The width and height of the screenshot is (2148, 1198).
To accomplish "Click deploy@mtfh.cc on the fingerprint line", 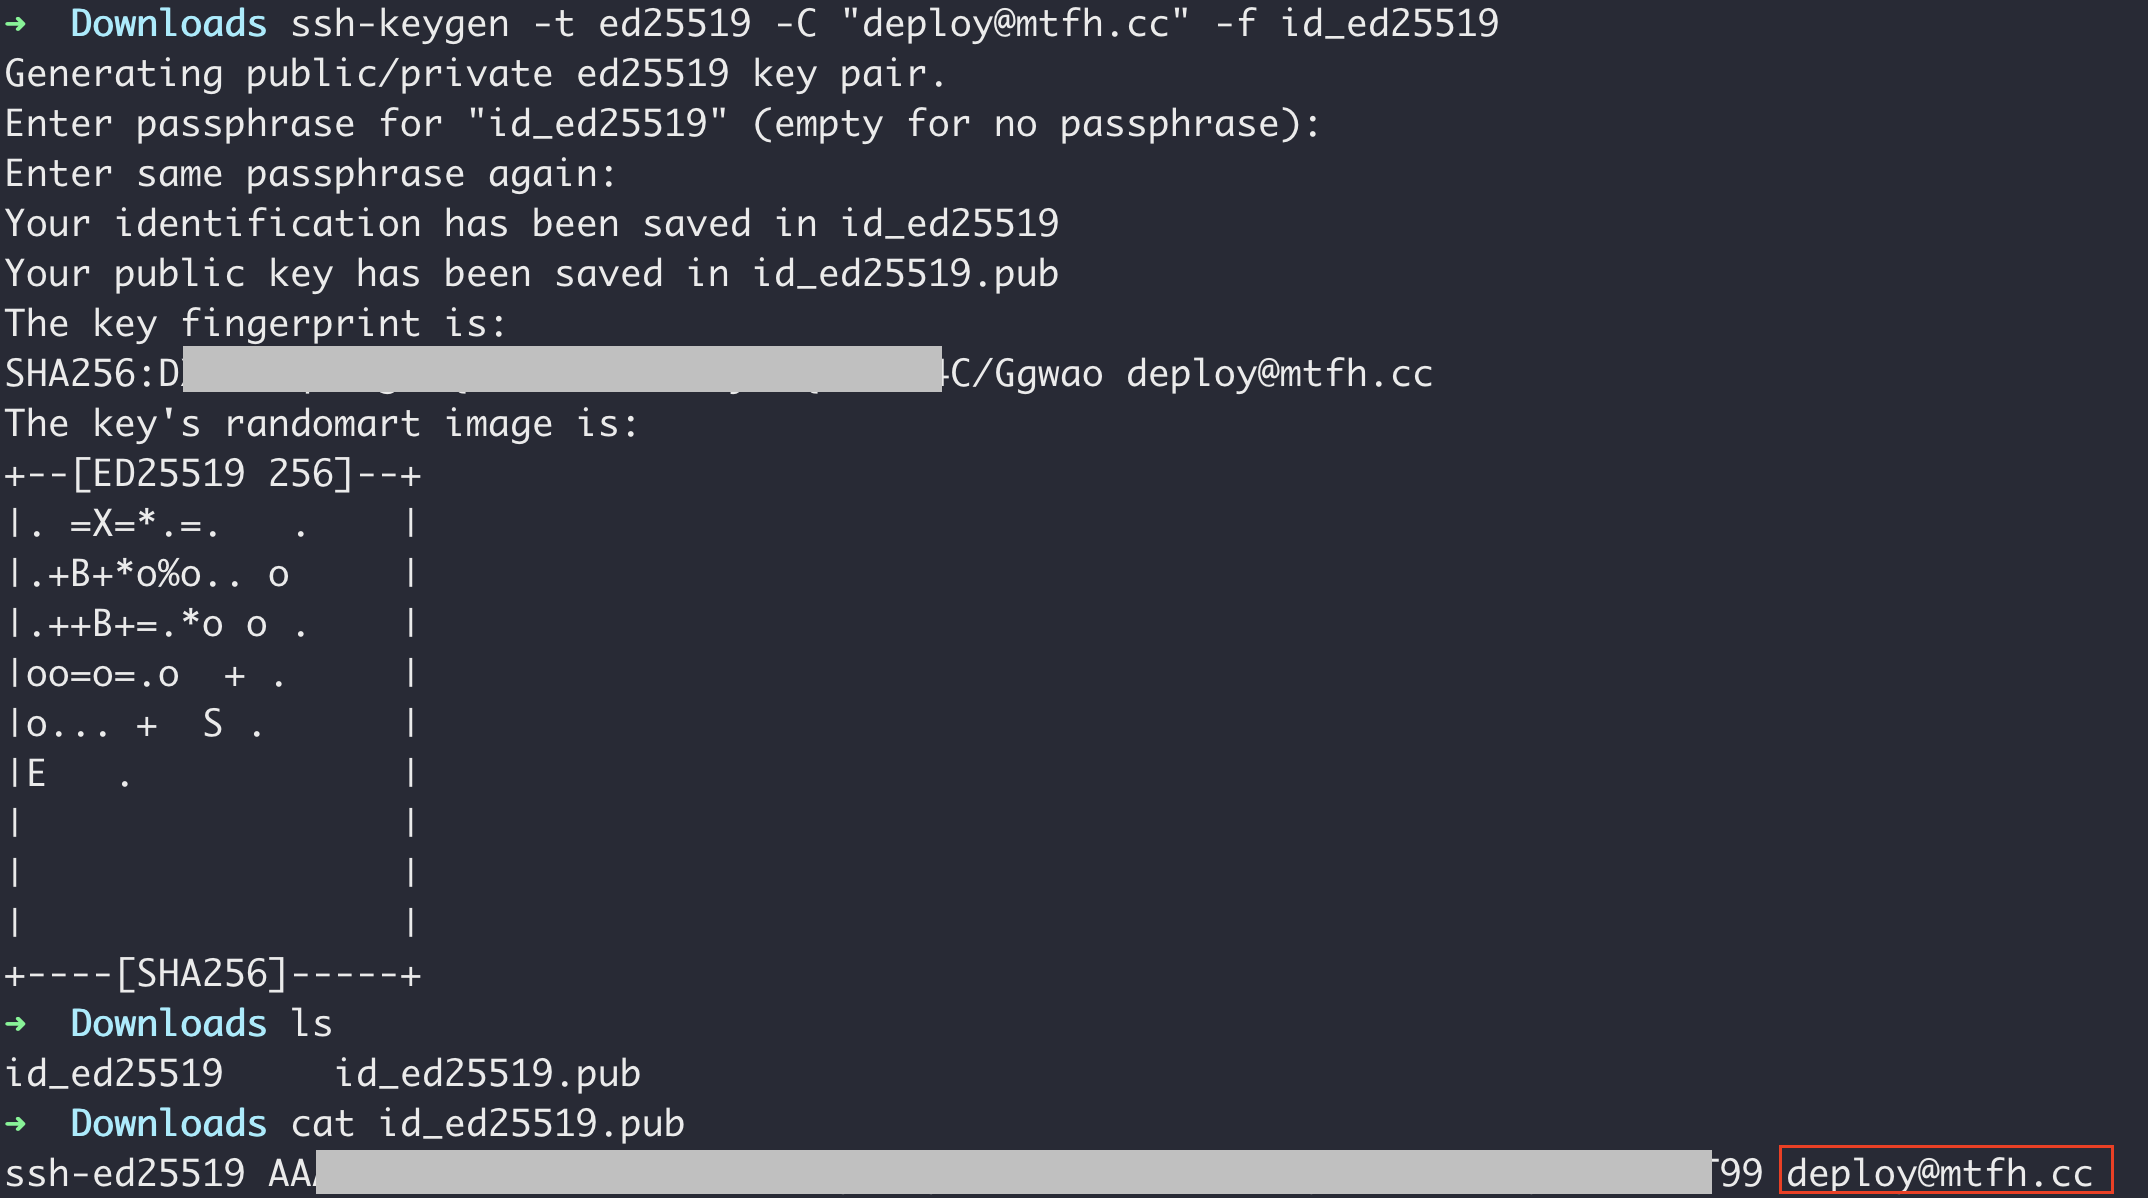I will coord(1279,374).
